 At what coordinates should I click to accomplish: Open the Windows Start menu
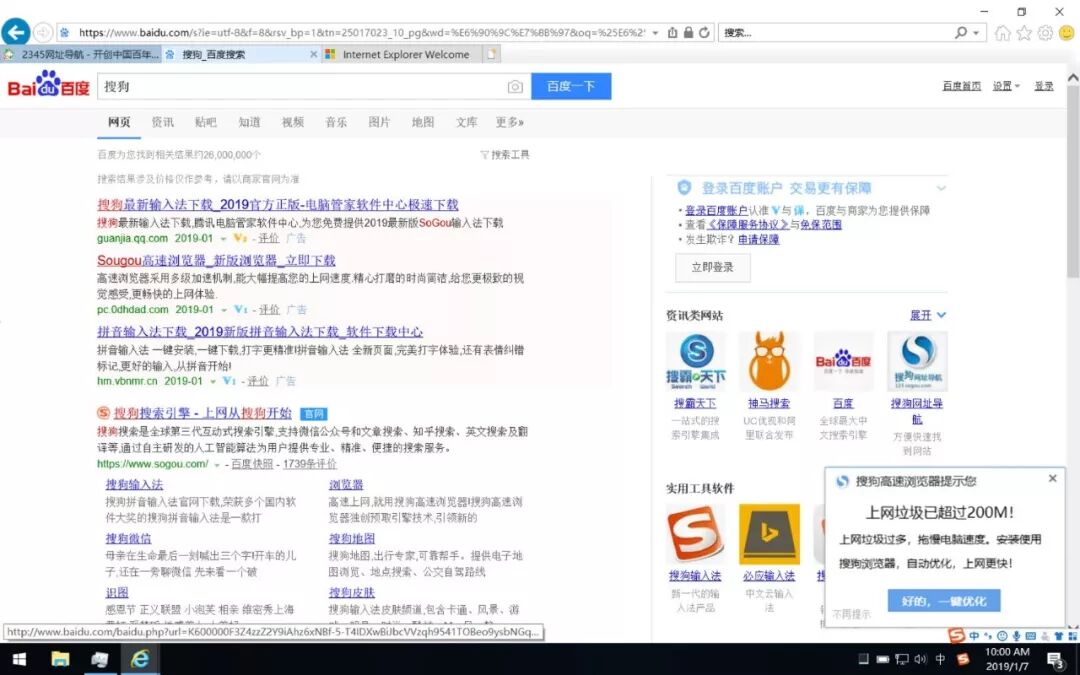click(x=19, y=659)
